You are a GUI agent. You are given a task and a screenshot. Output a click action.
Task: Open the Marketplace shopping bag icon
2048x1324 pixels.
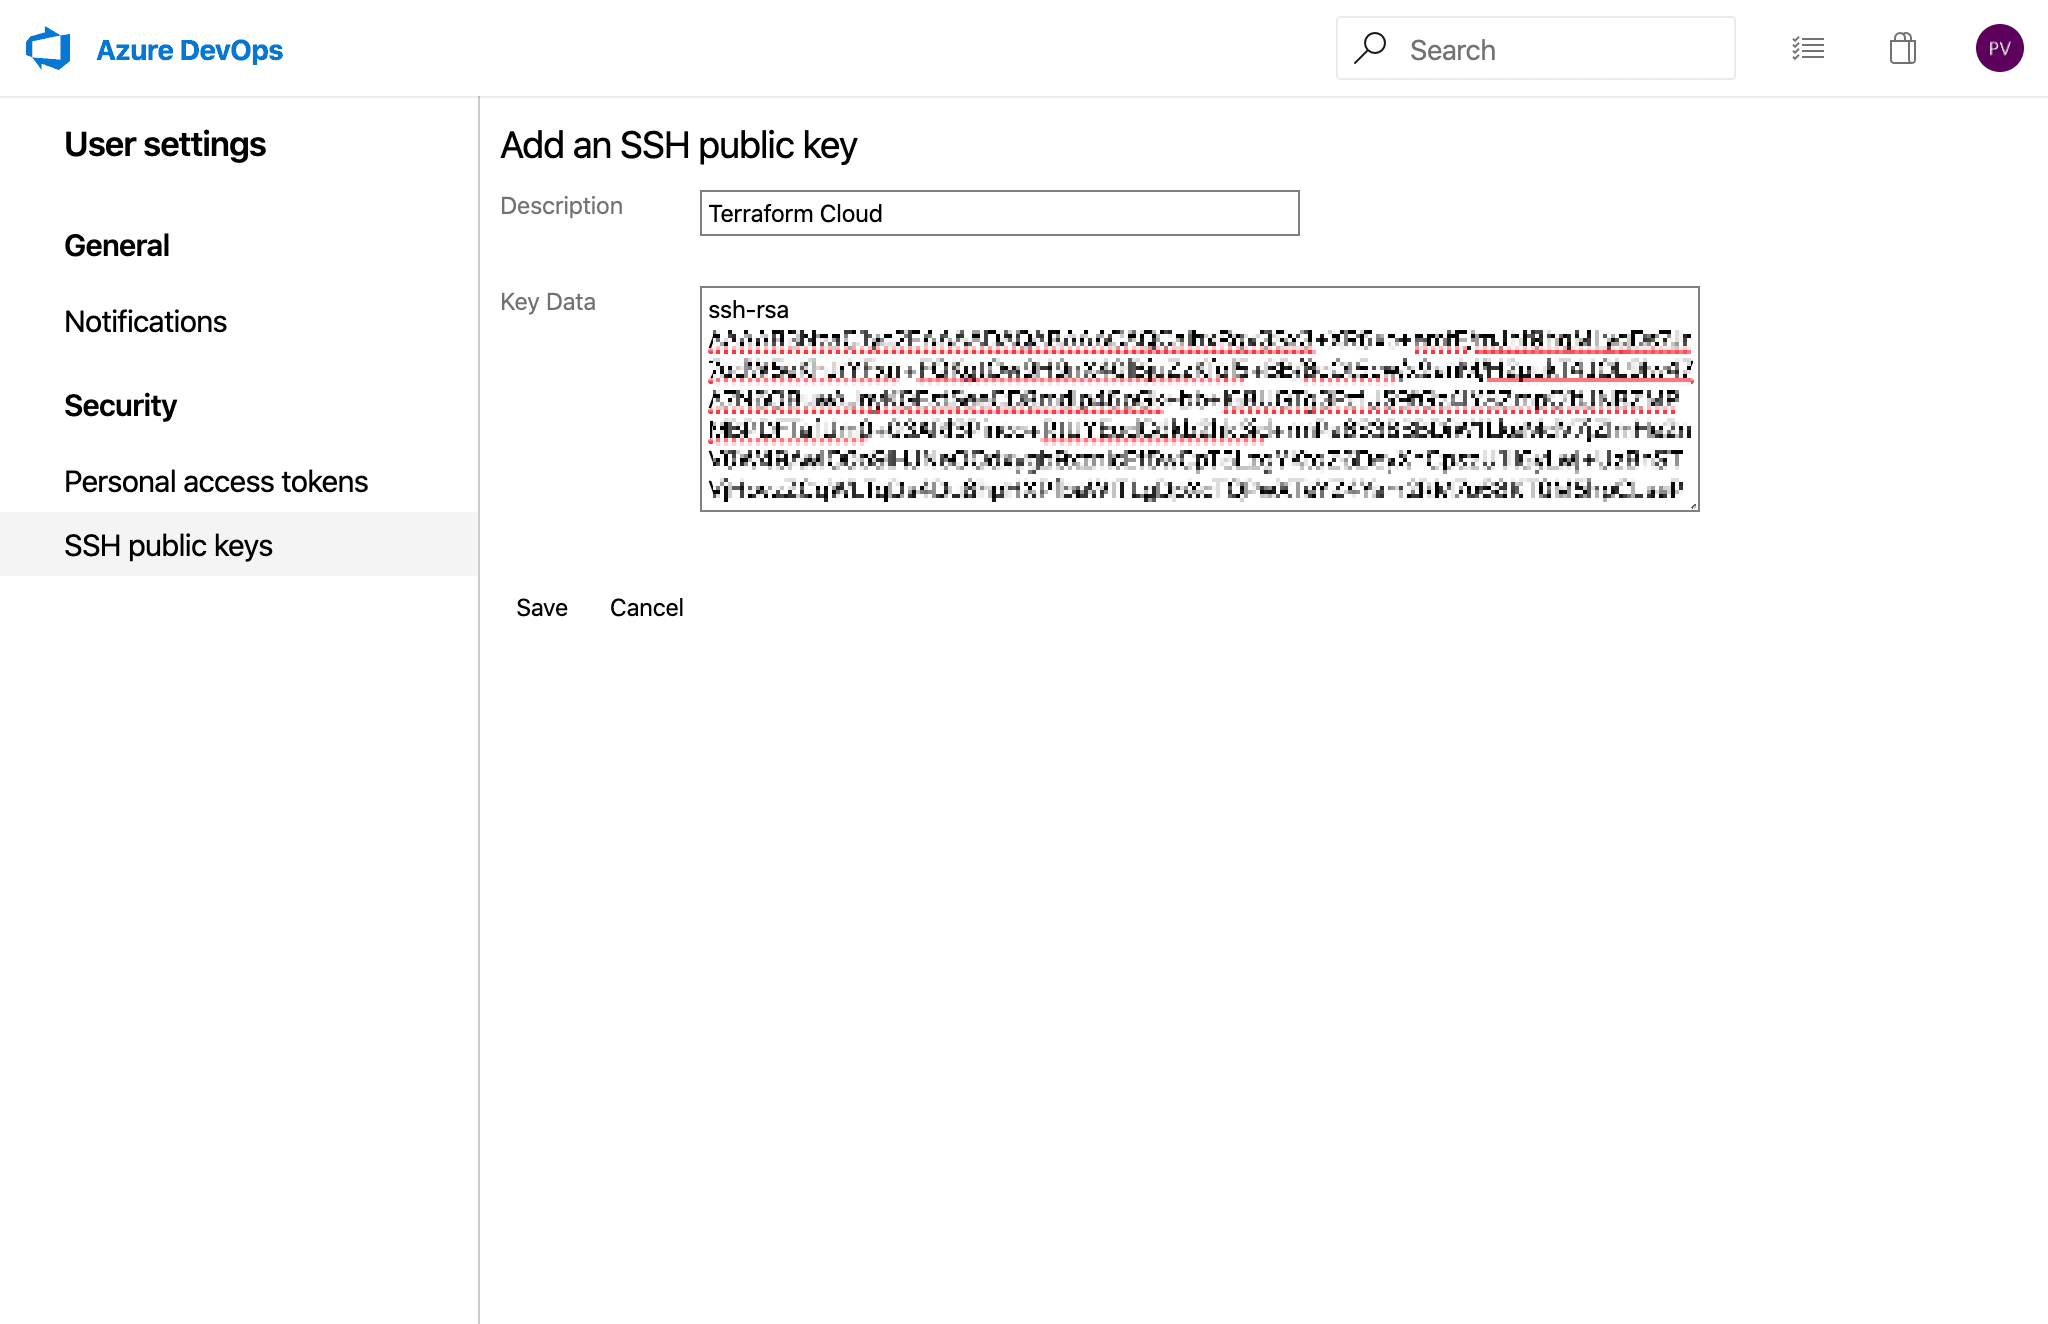[x=1903, y=48]
